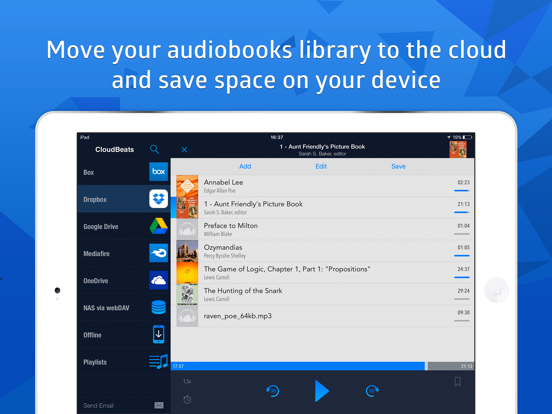
Task: Play the Annabel Lee track
Action: tap(322, 186)
